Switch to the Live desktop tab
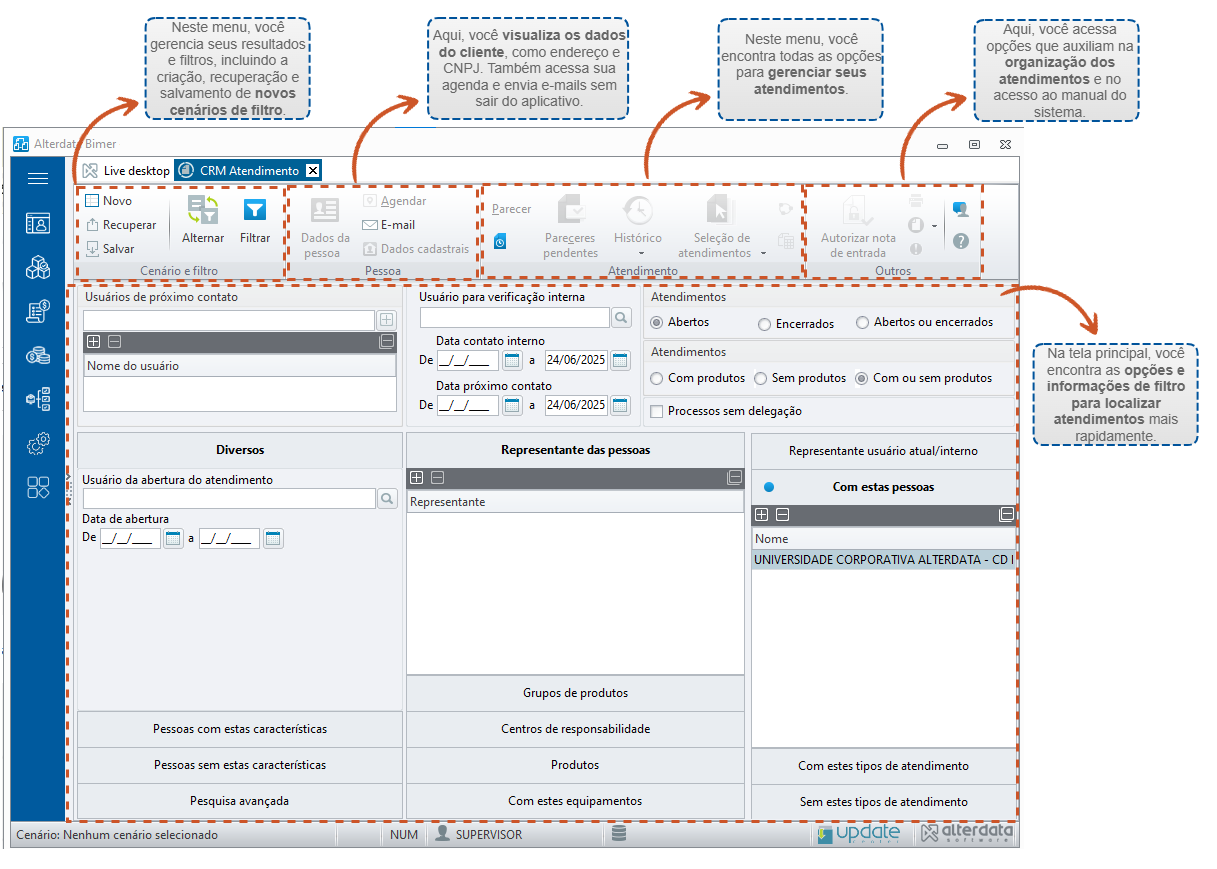 [126, 171]
